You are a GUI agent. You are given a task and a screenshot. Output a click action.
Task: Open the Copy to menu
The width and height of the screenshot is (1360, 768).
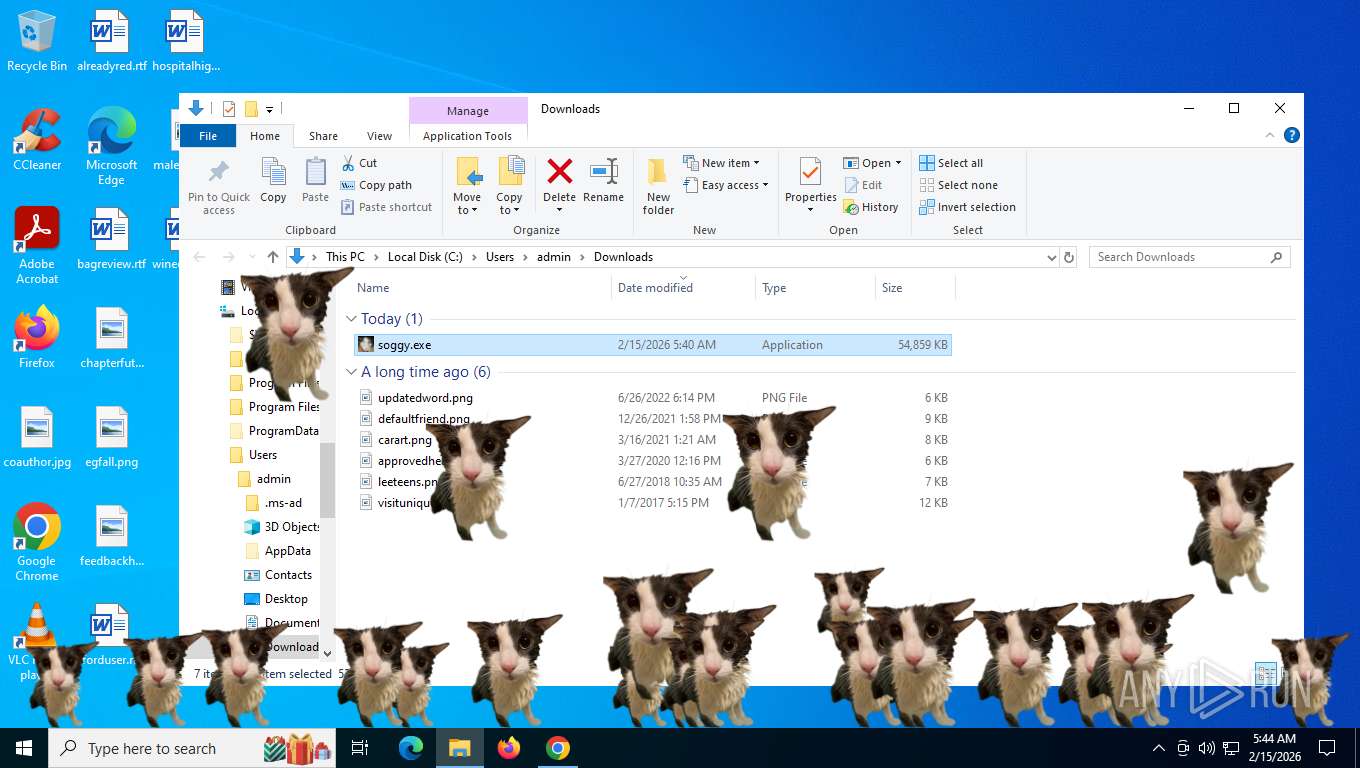pyautogui.click(x=510, y=186)
